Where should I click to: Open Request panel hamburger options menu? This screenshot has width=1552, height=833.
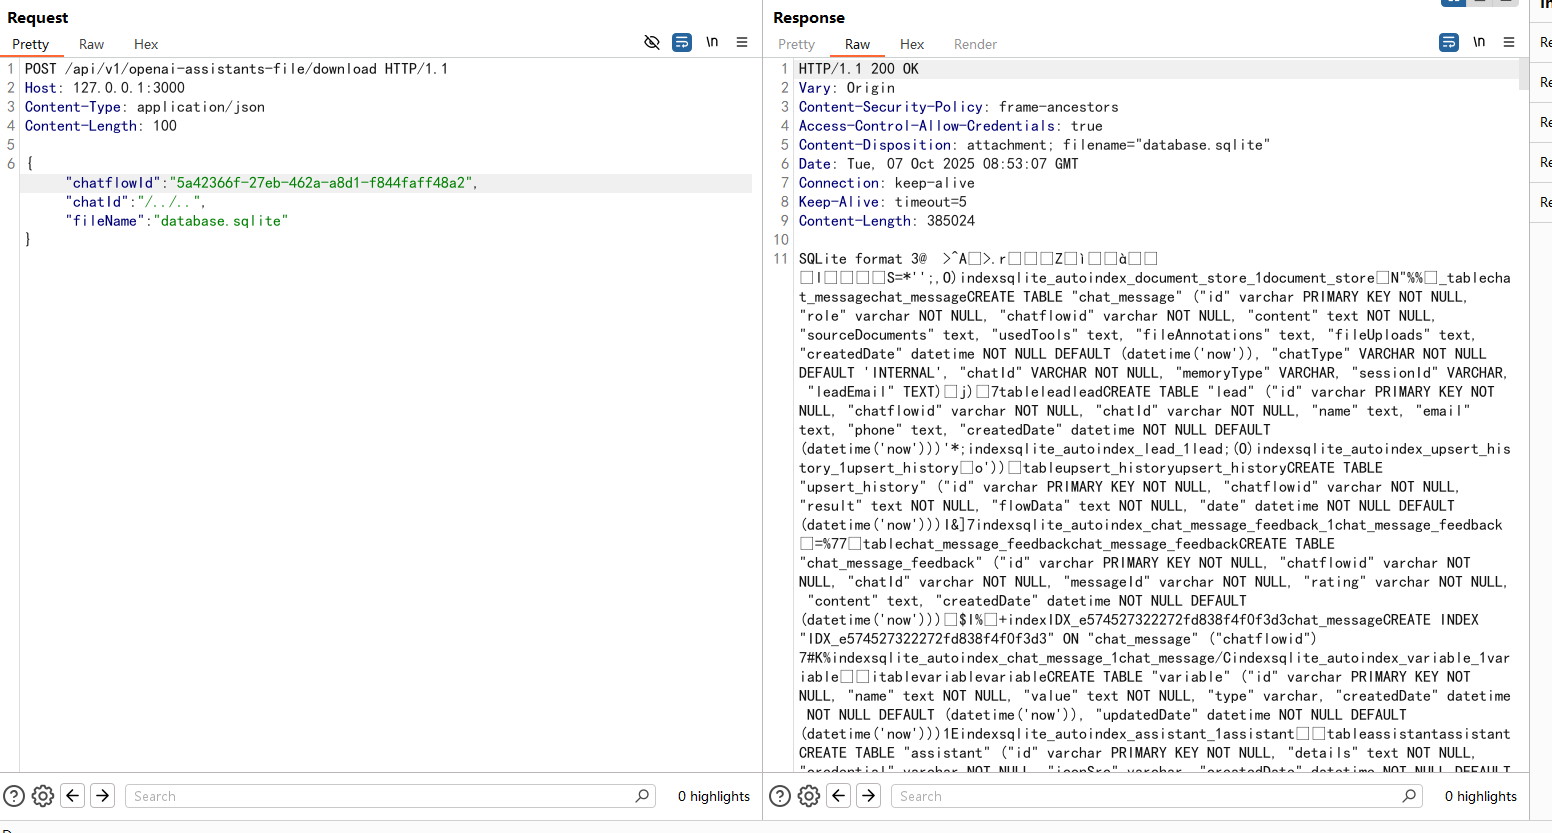[x=742, y=42]
